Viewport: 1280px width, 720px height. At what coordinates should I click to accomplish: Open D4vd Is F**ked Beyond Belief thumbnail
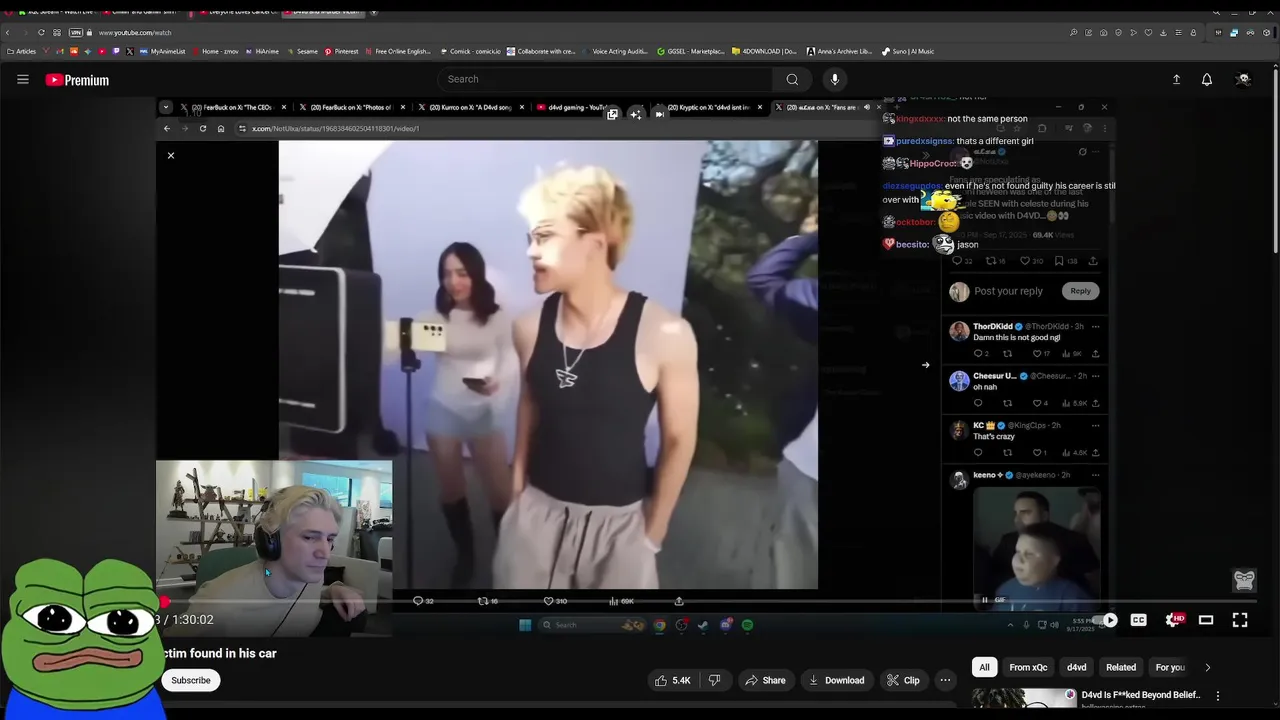1024,698
